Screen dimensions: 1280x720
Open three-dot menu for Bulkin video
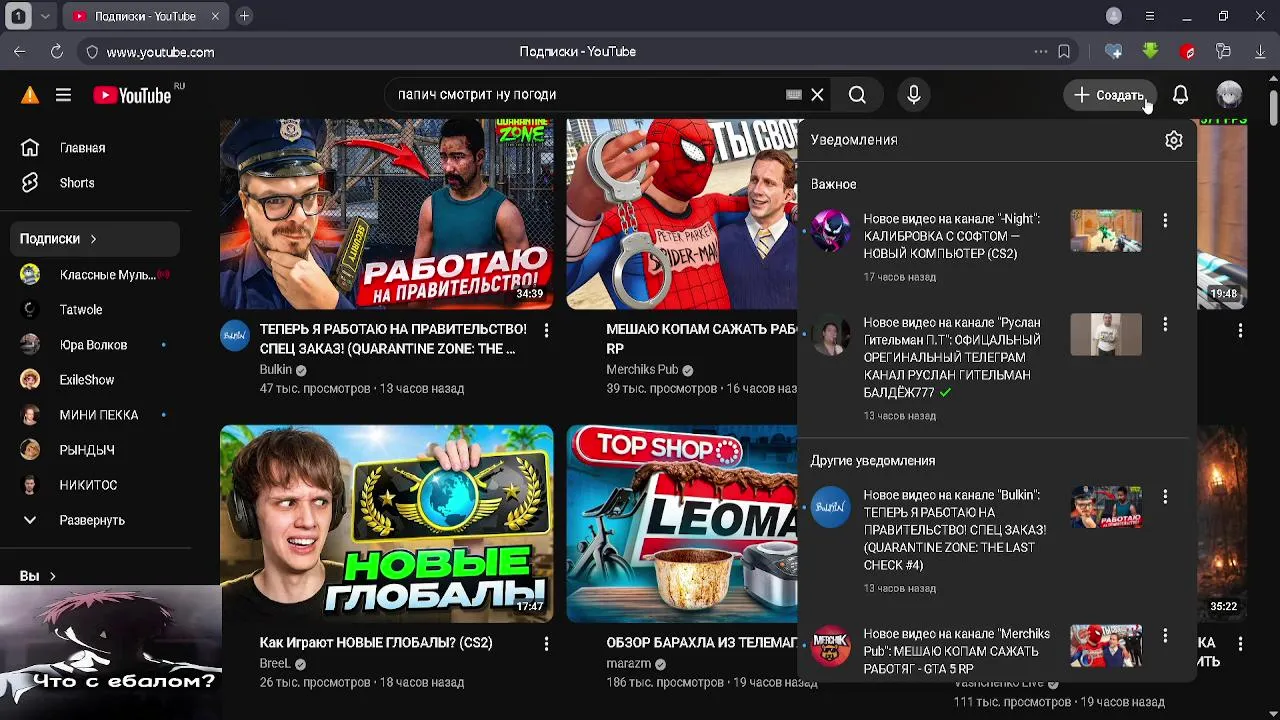pos(546,330)
